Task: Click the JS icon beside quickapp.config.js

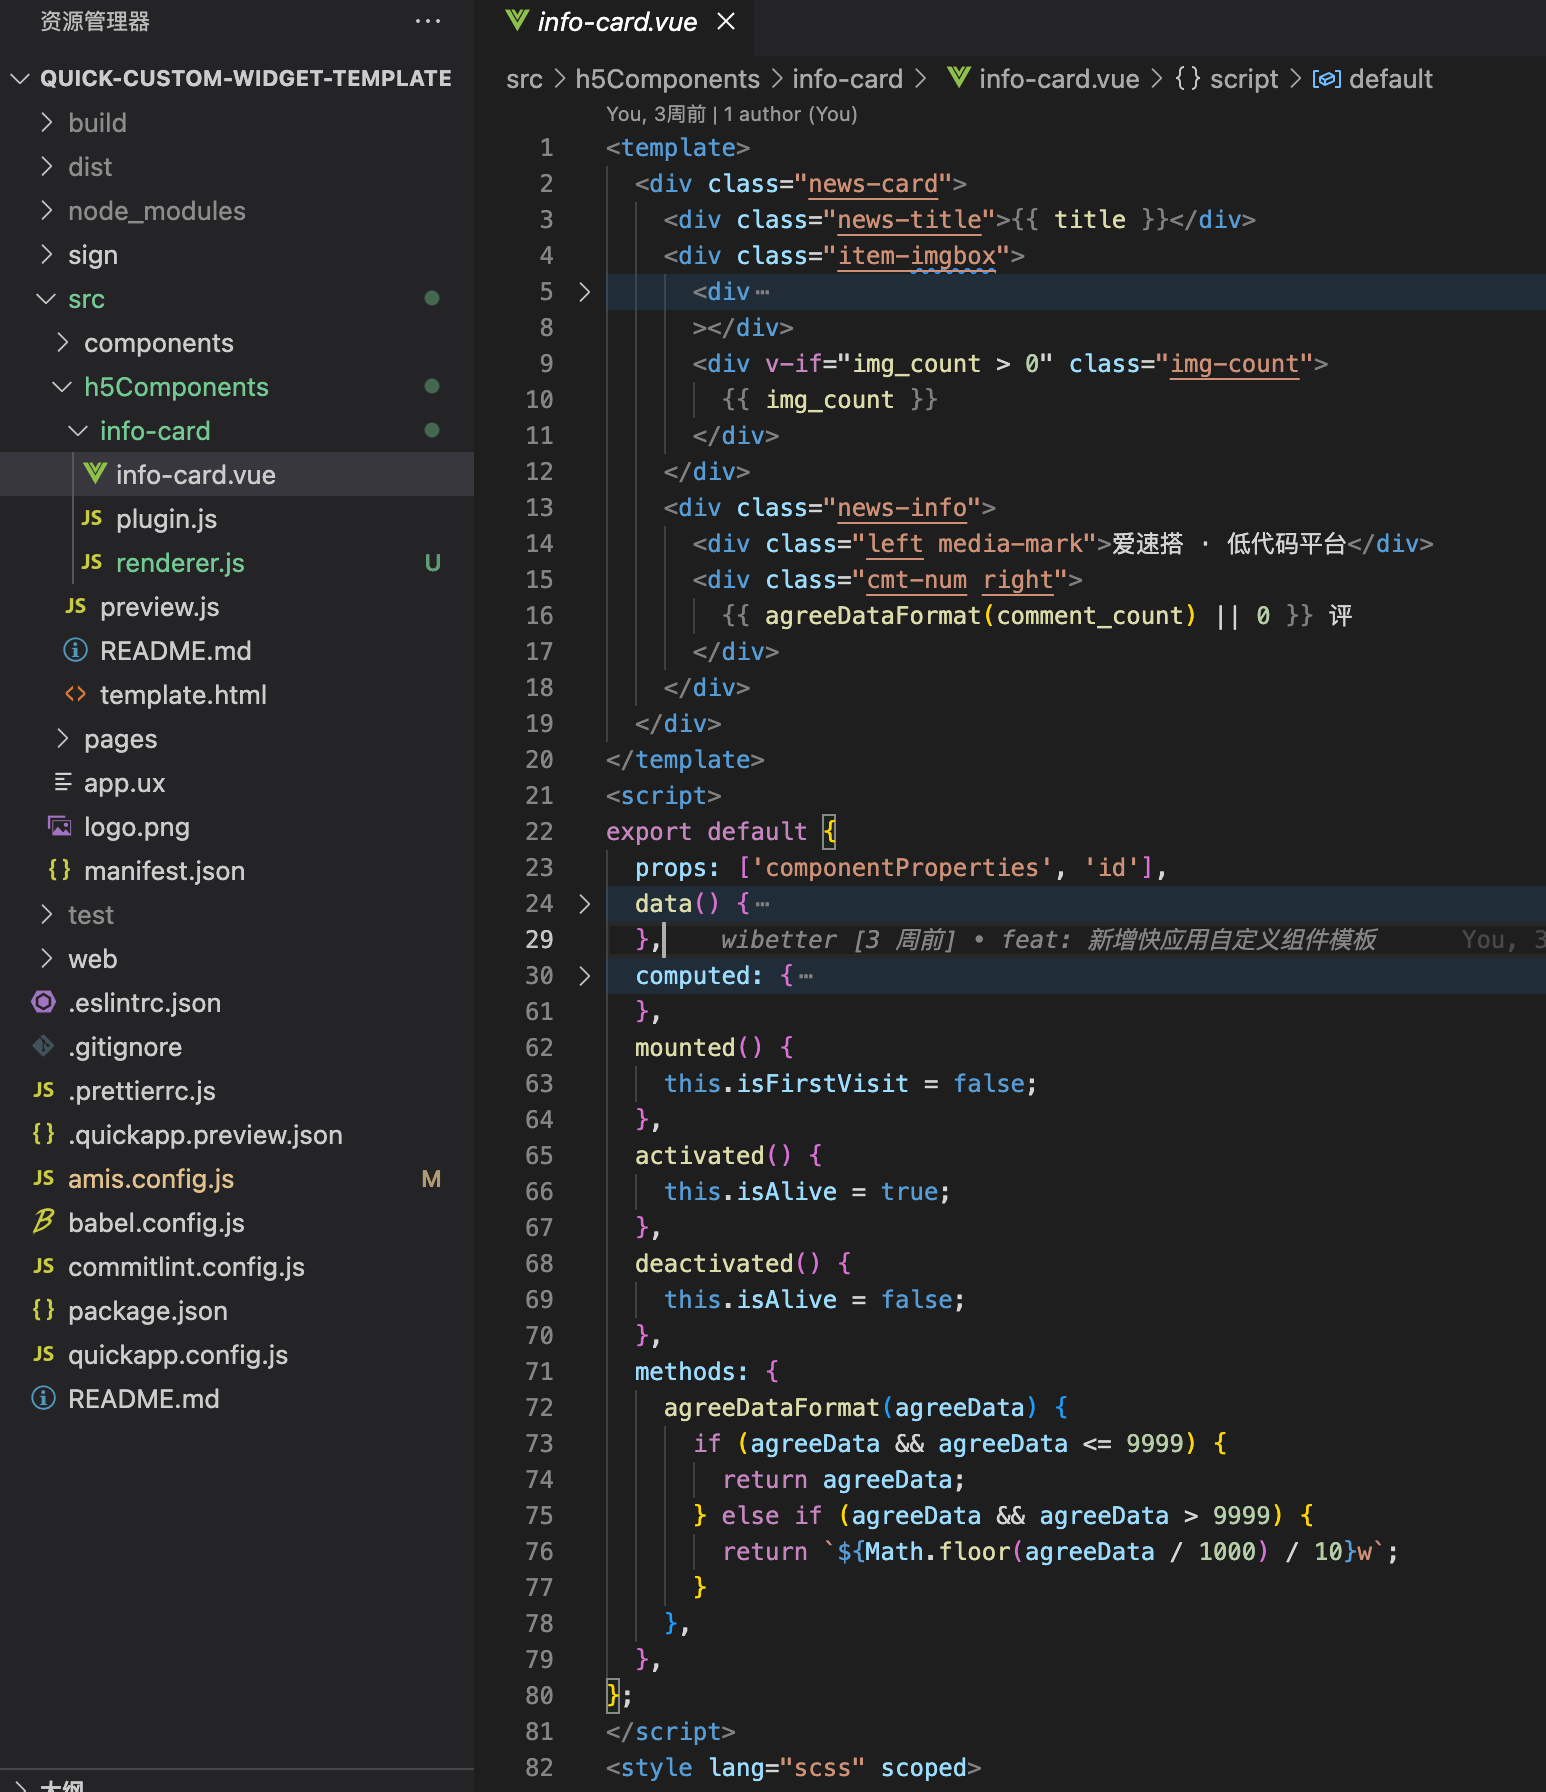Action: 44,1354
